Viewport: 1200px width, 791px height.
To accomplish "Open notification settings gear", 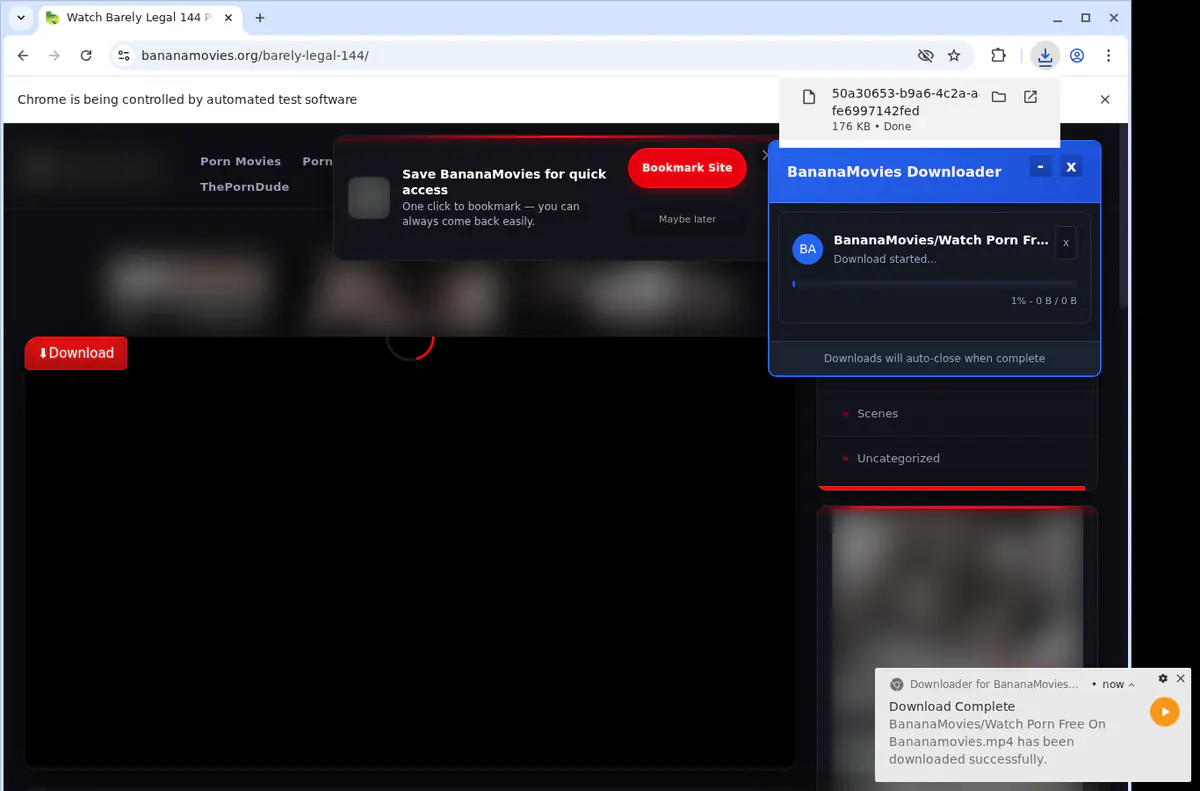I will (x=1163, y=678).
